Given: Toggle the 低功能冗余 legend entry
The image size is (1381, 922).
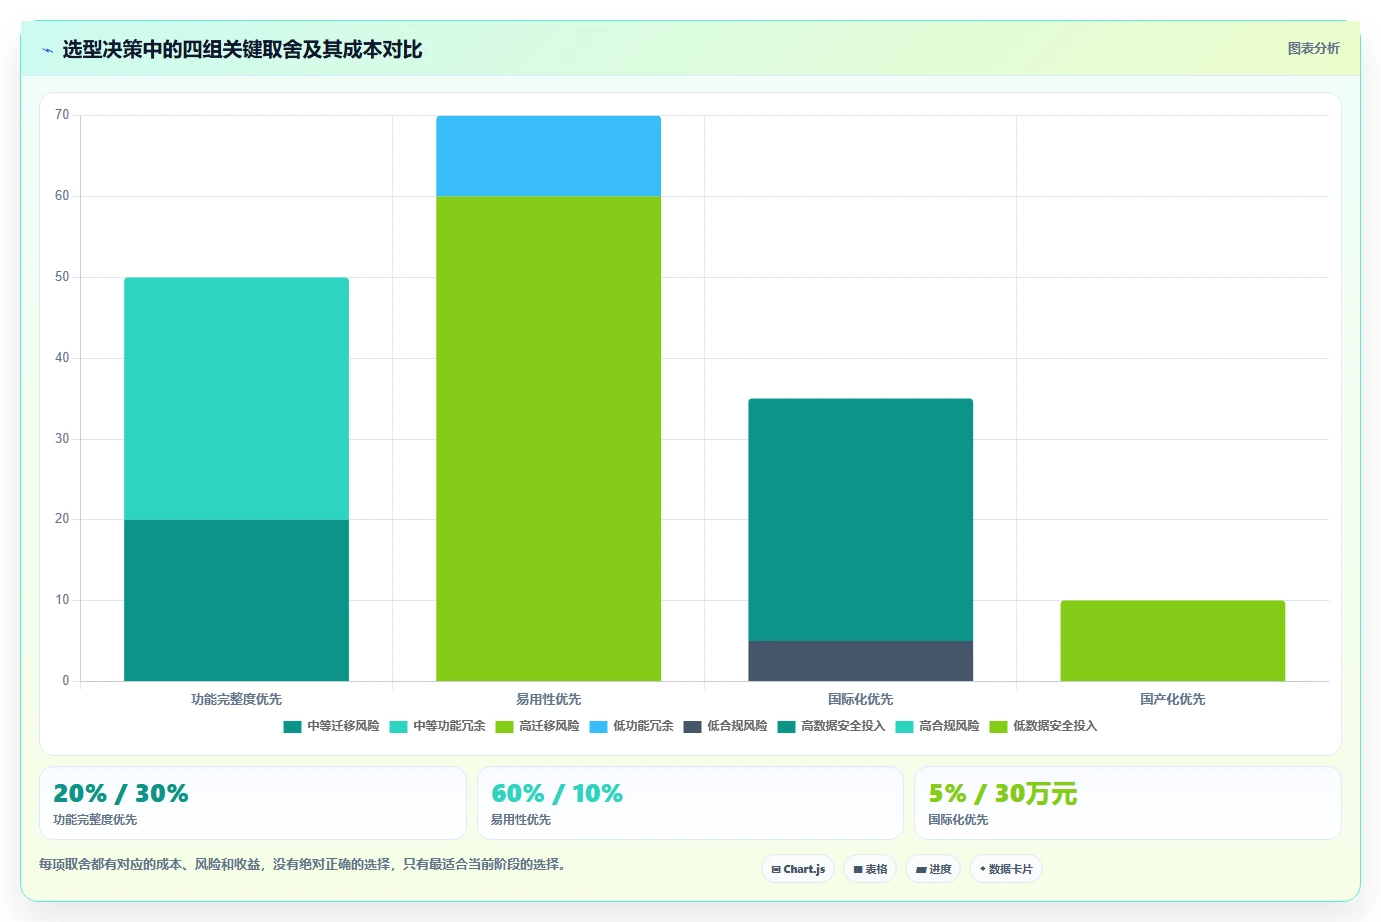Looking at the screenshot, I should [x=631, y=726].
